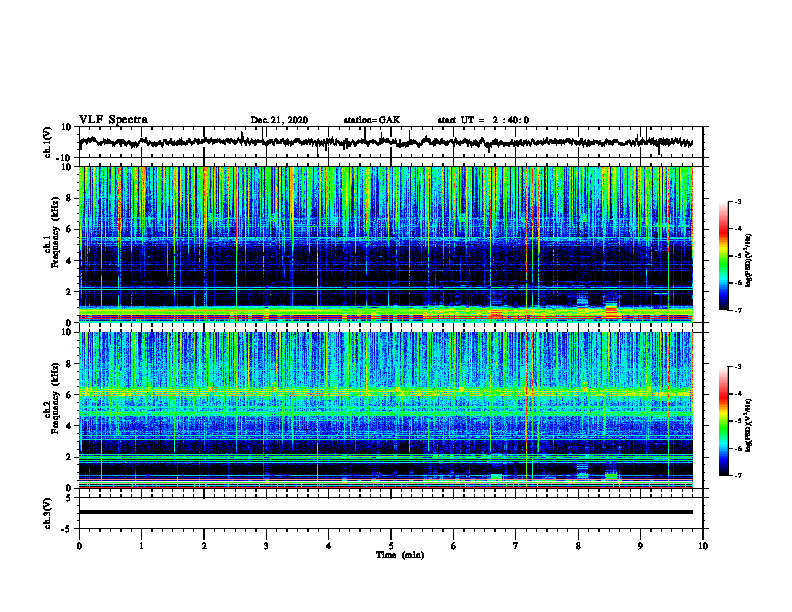Image resolution: width=792 pixels, height=612 pixels.
Task: Click the "8" tick on the Time axis
Action: [578, 546]
